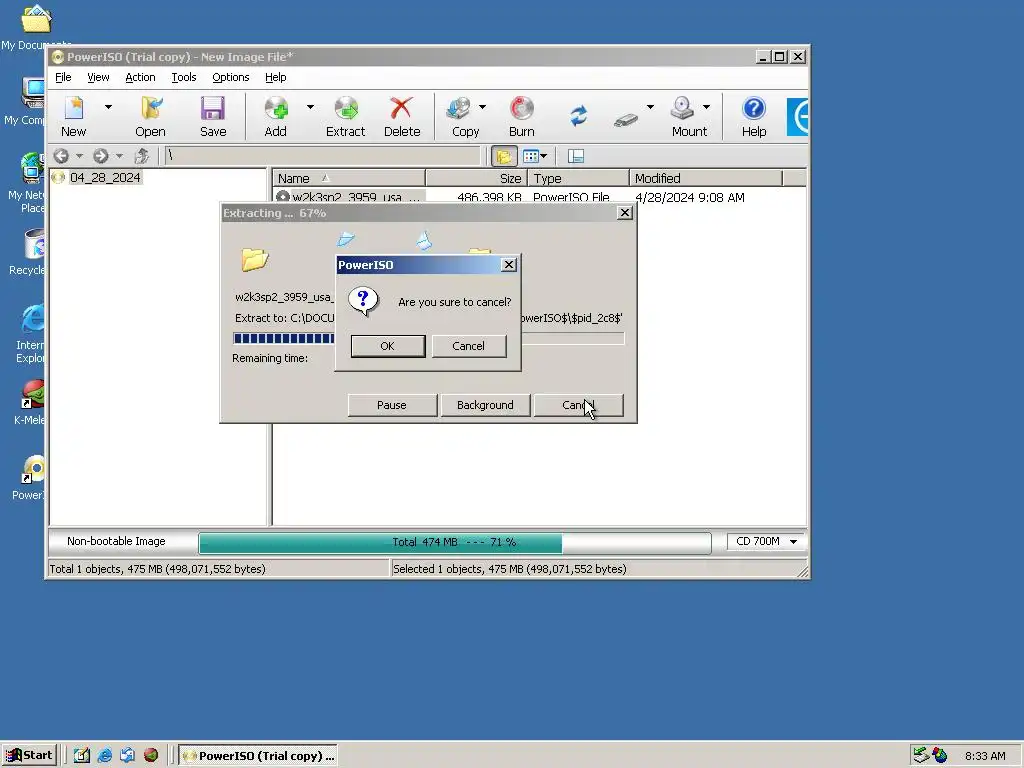
Task: Click the Delete toolbar icon
Action: click(x=402, y=116)
